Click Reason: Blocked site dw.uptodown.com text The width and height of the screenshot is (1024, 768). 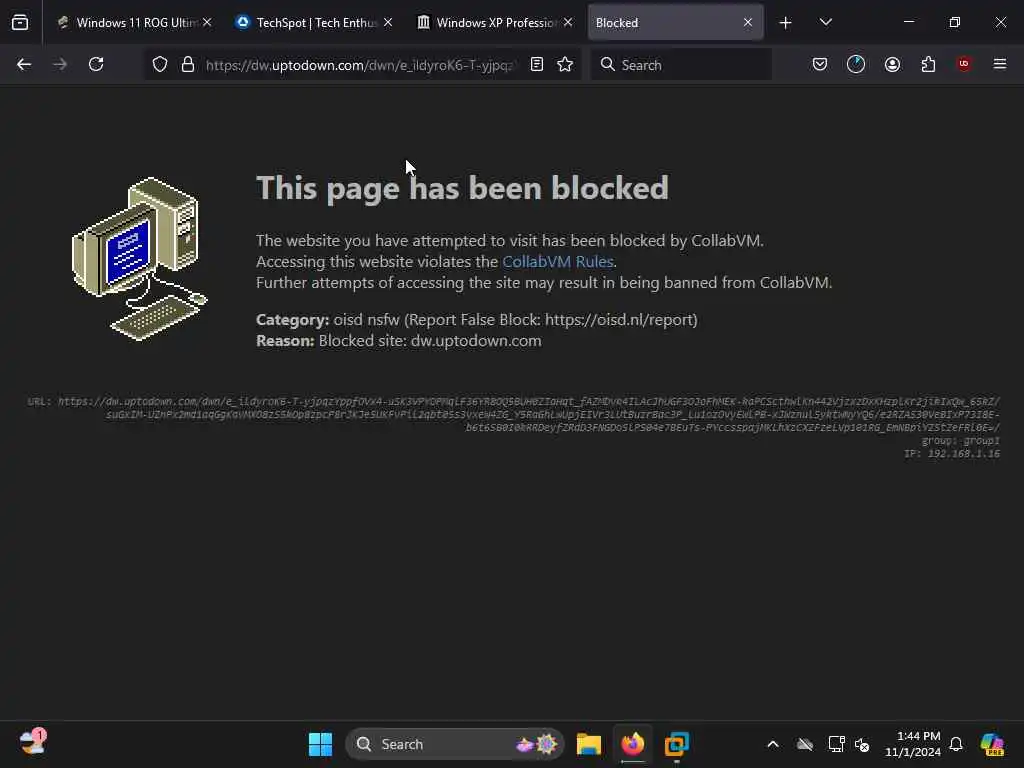pos(398,340)
